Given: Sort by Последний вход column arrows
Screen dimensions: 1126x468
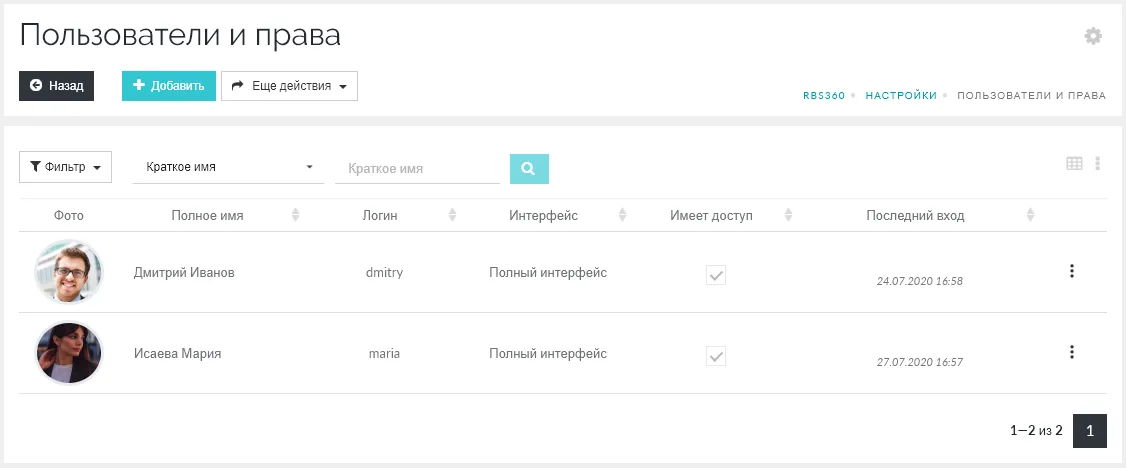Looking at the screenshot, I should click(x=1030, y=215).
